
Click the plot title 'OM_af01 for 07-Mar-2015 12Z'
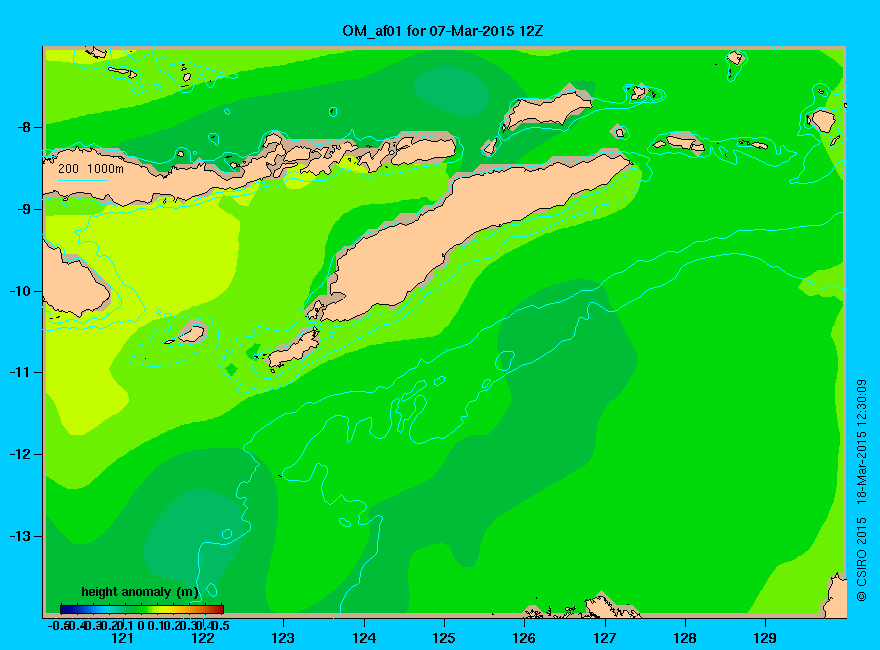click(443, 31)
